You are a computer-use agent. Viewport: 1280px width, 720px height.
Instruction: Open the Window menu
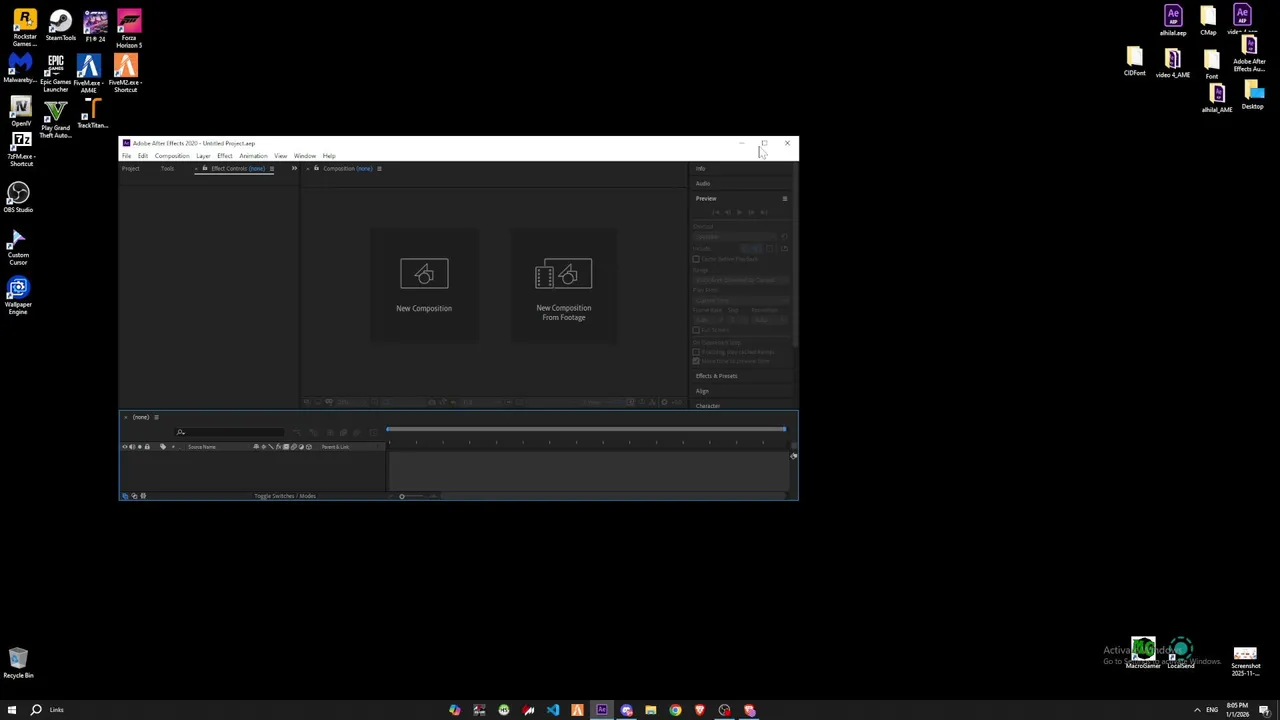(x=305, y=156)
